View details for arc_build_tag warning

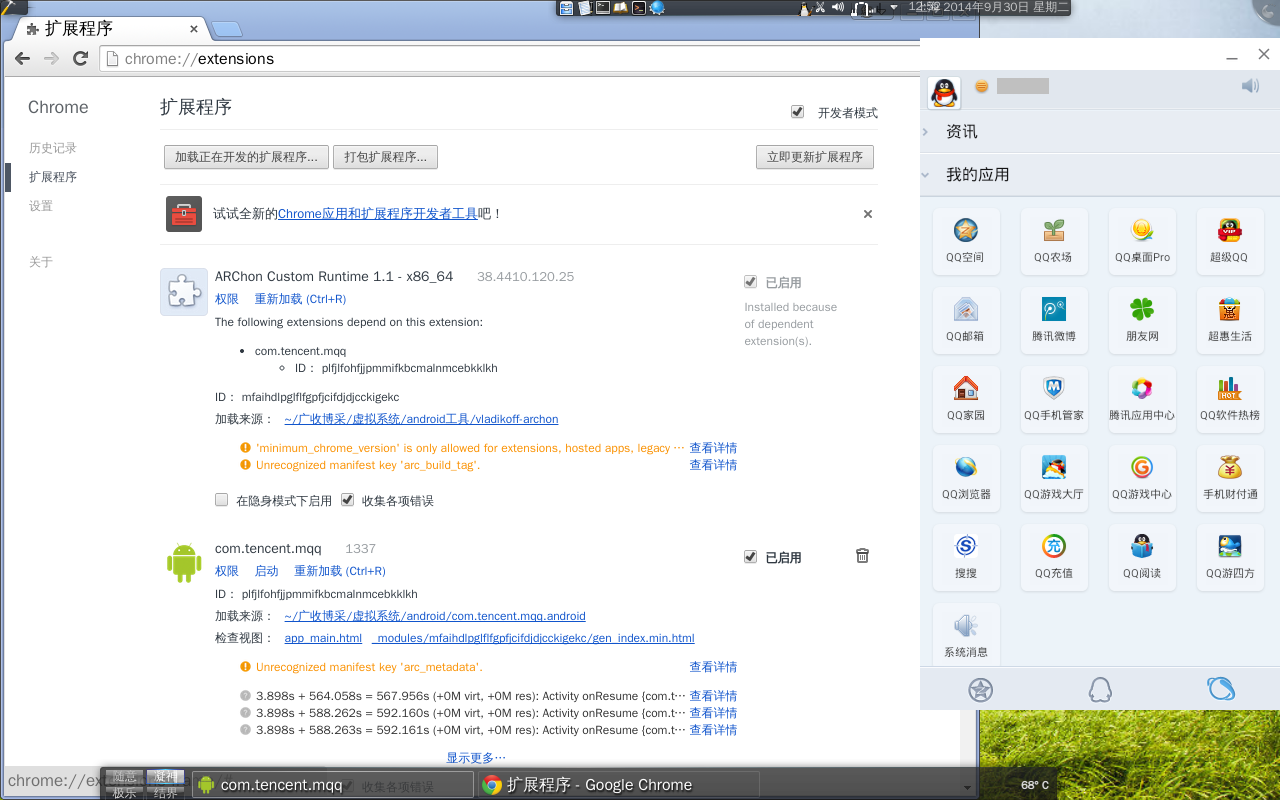coord(713,465)
